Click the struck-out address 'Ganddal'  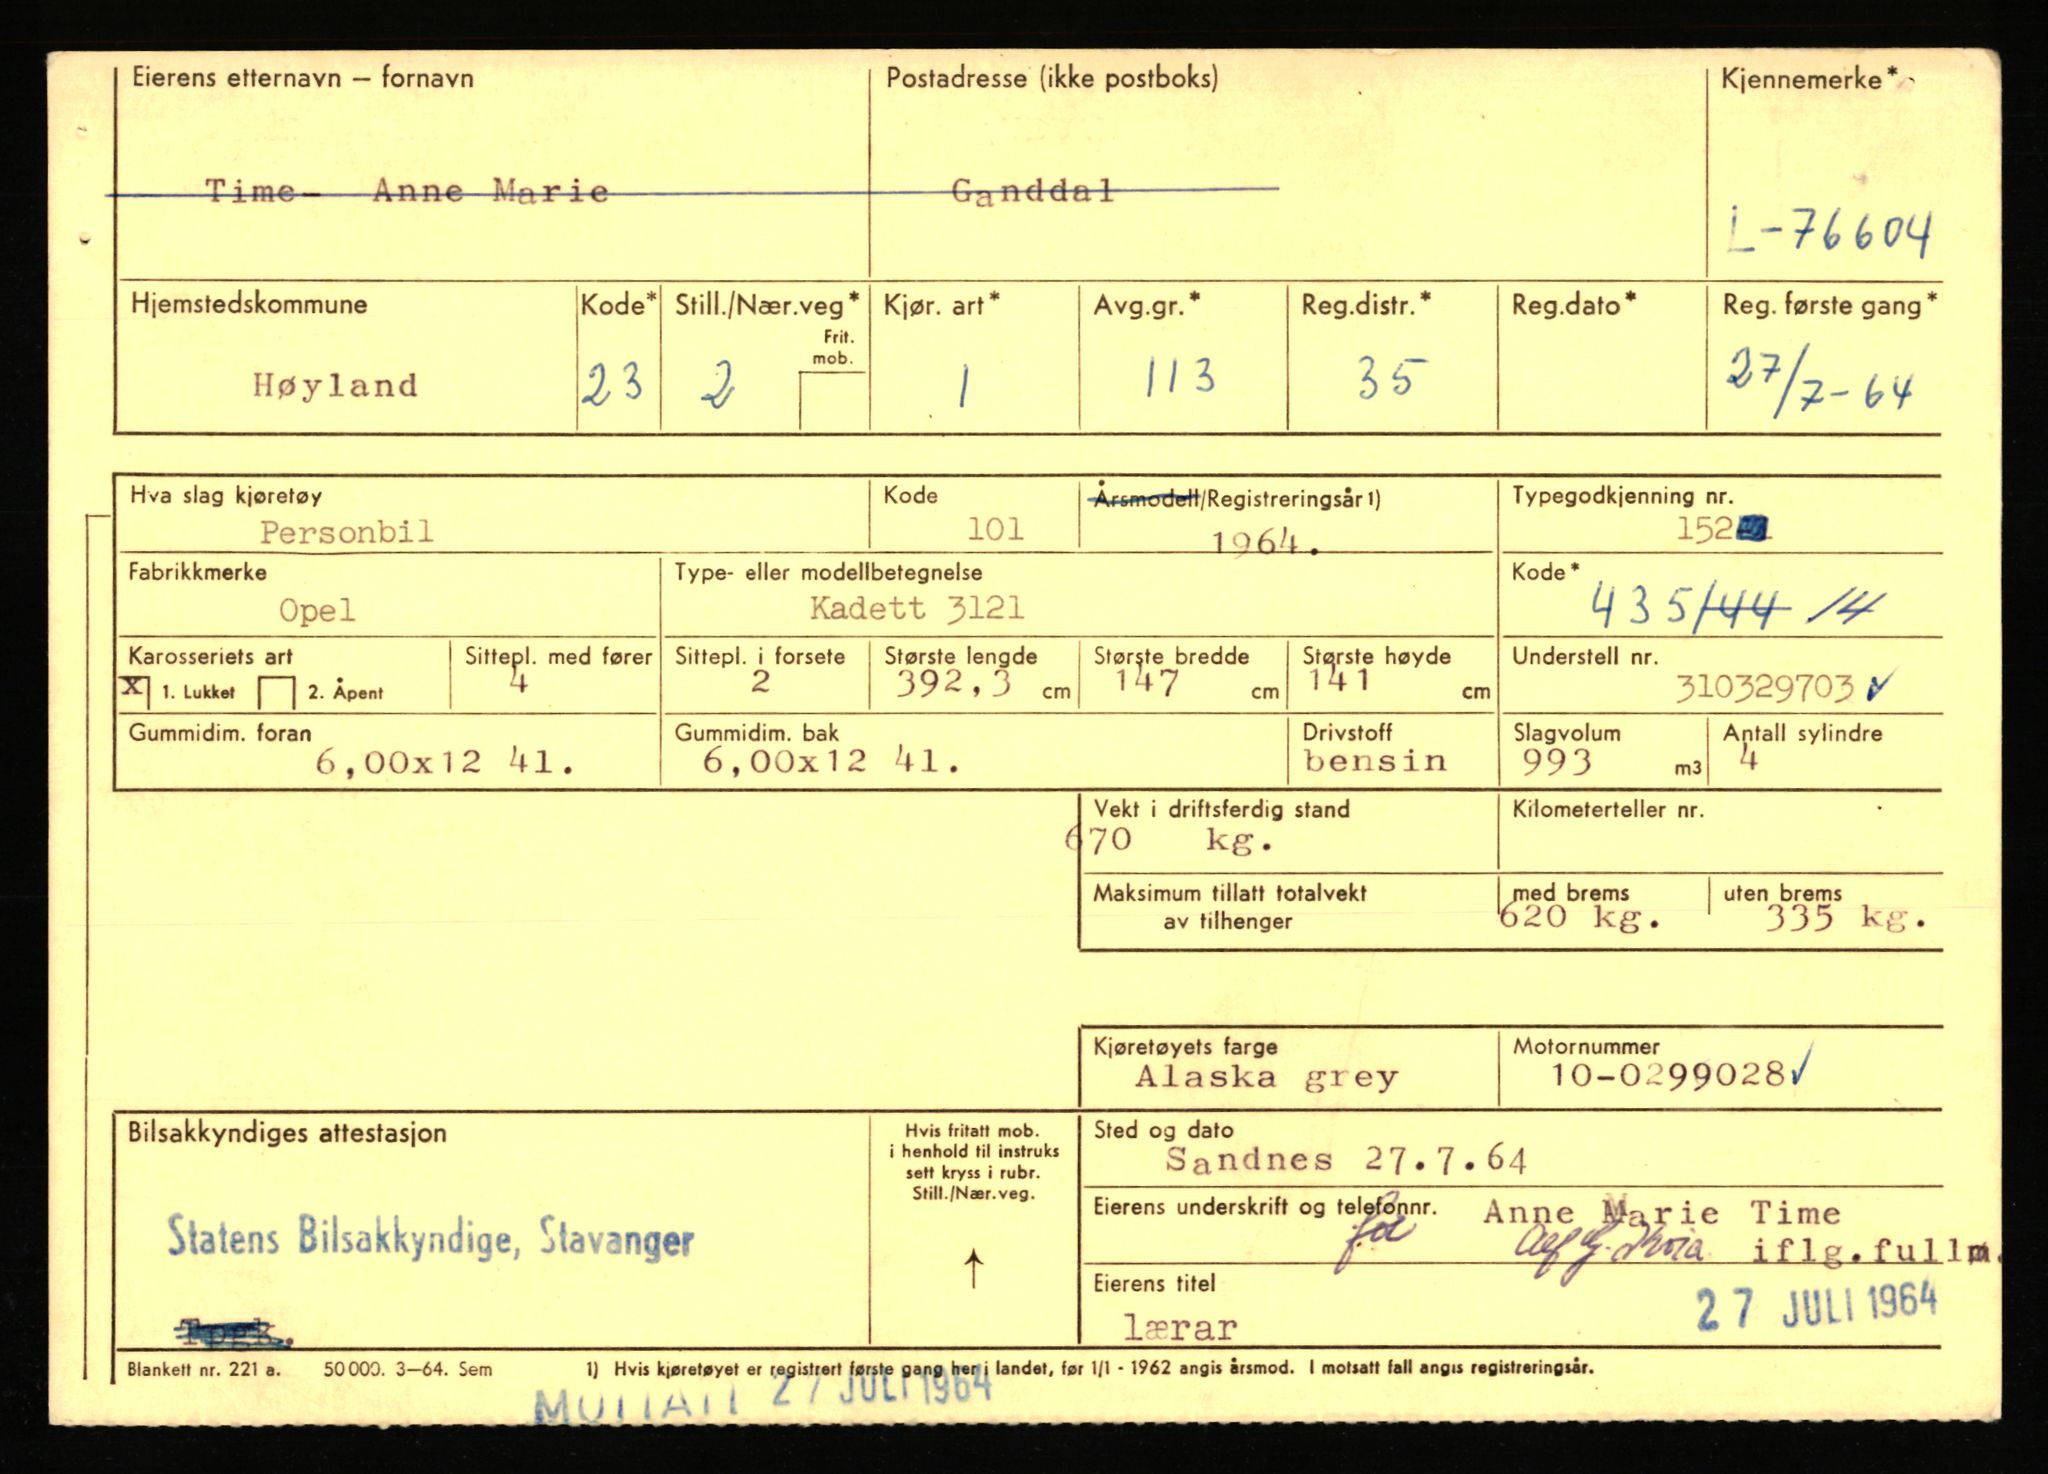coord(1032,190)
